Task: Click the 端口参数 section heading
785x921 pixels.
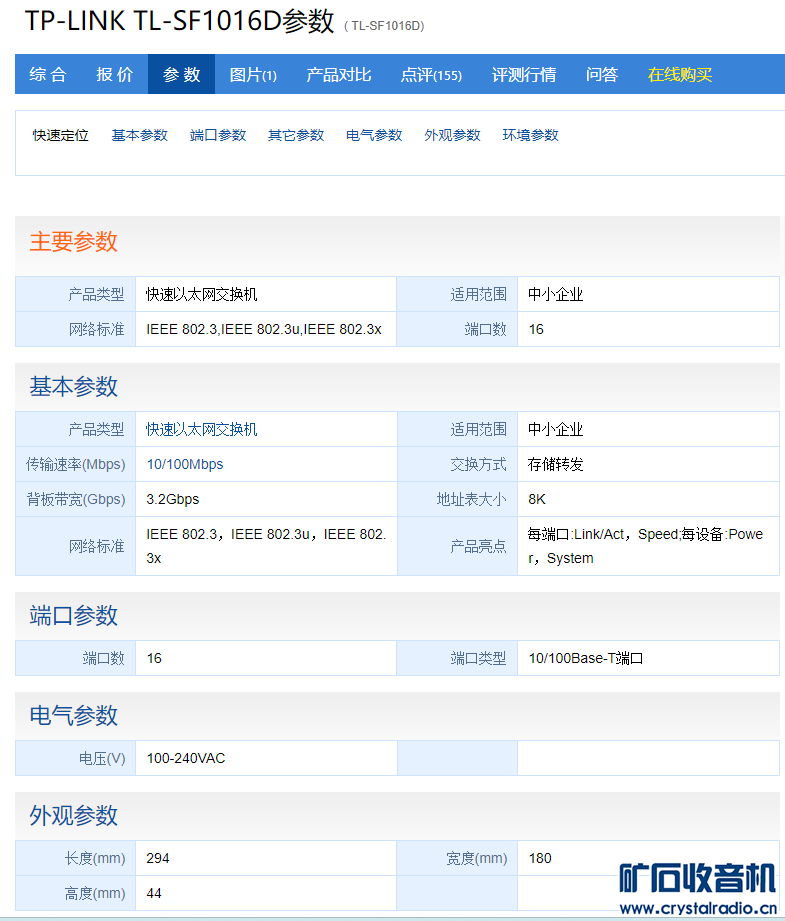Action: tap(73, 616)
